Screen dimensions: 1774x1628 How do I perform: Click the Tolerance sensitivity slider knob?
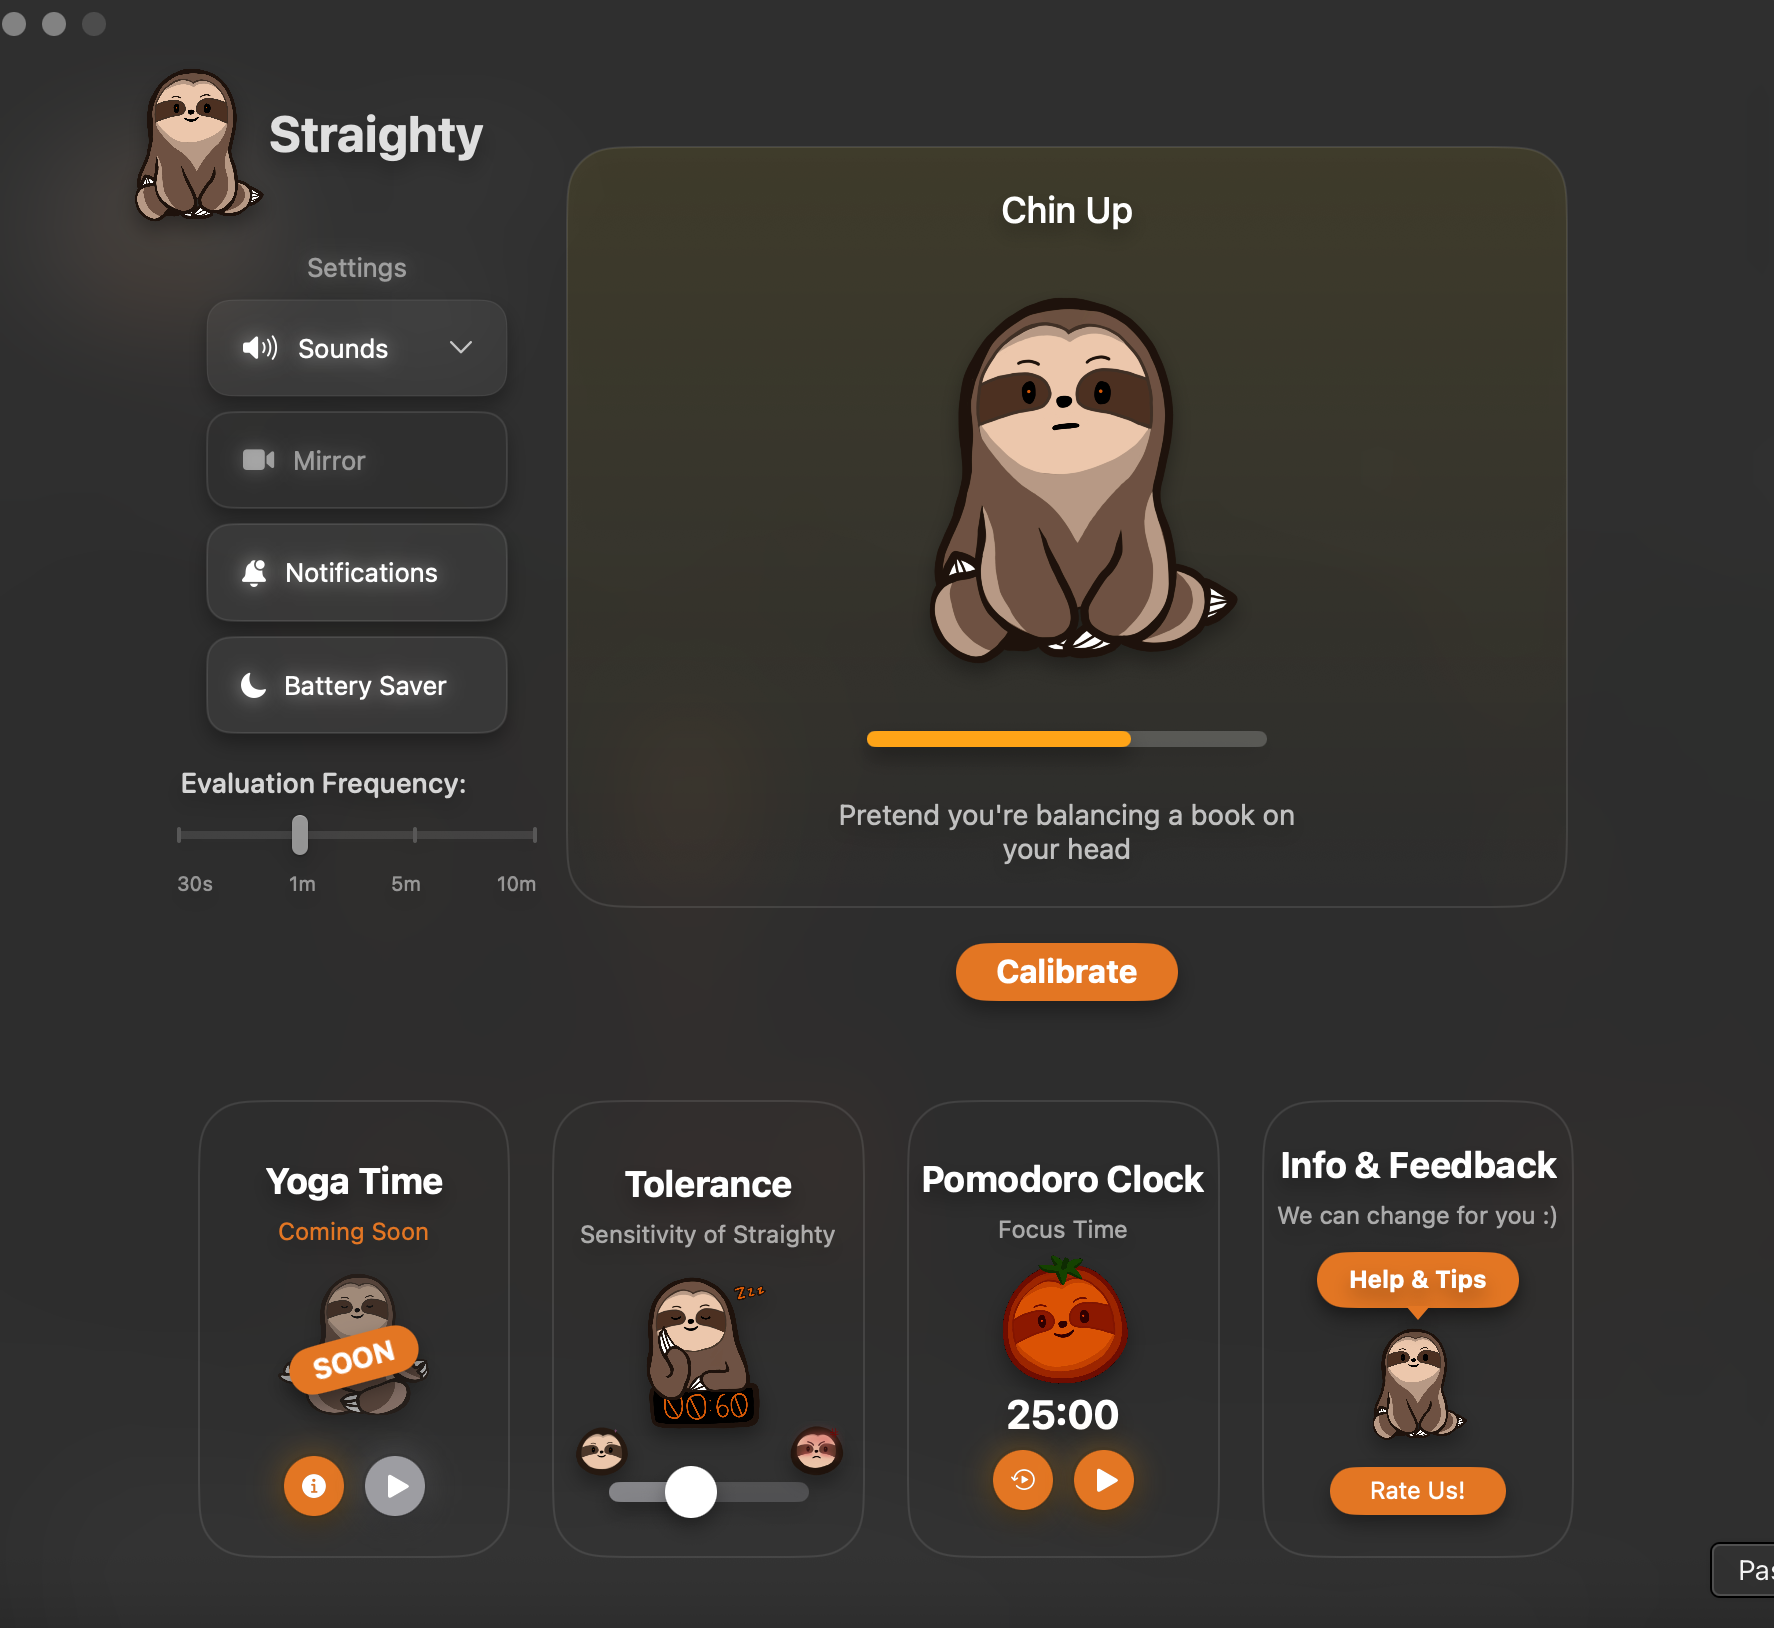point(691,1492)
